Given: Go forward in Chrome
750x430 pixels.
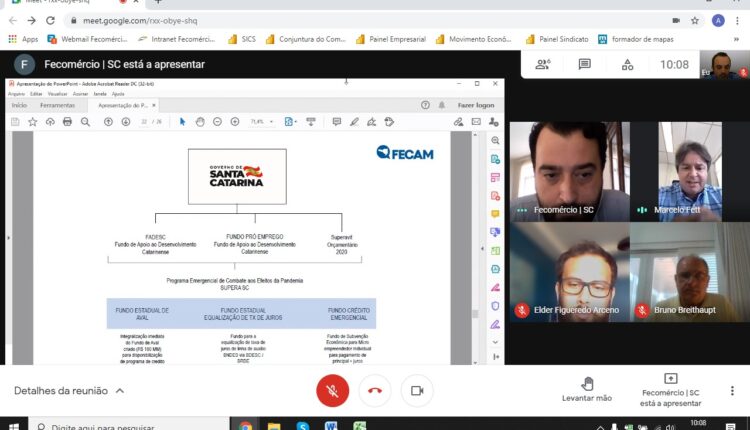Looking at the screenshot, I should [x=32, y=21].
